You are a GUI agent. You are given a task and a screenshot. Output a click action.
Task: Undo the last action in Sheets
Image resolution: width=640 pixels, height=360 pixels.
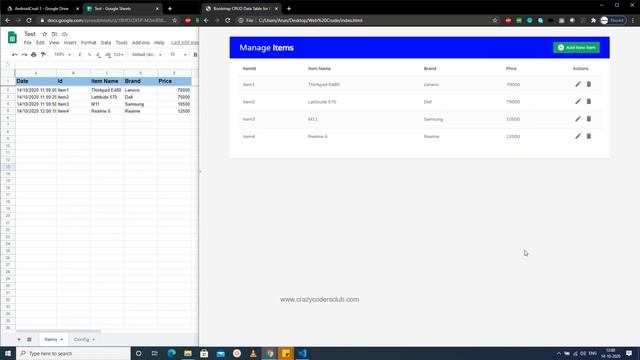point(15,55)
